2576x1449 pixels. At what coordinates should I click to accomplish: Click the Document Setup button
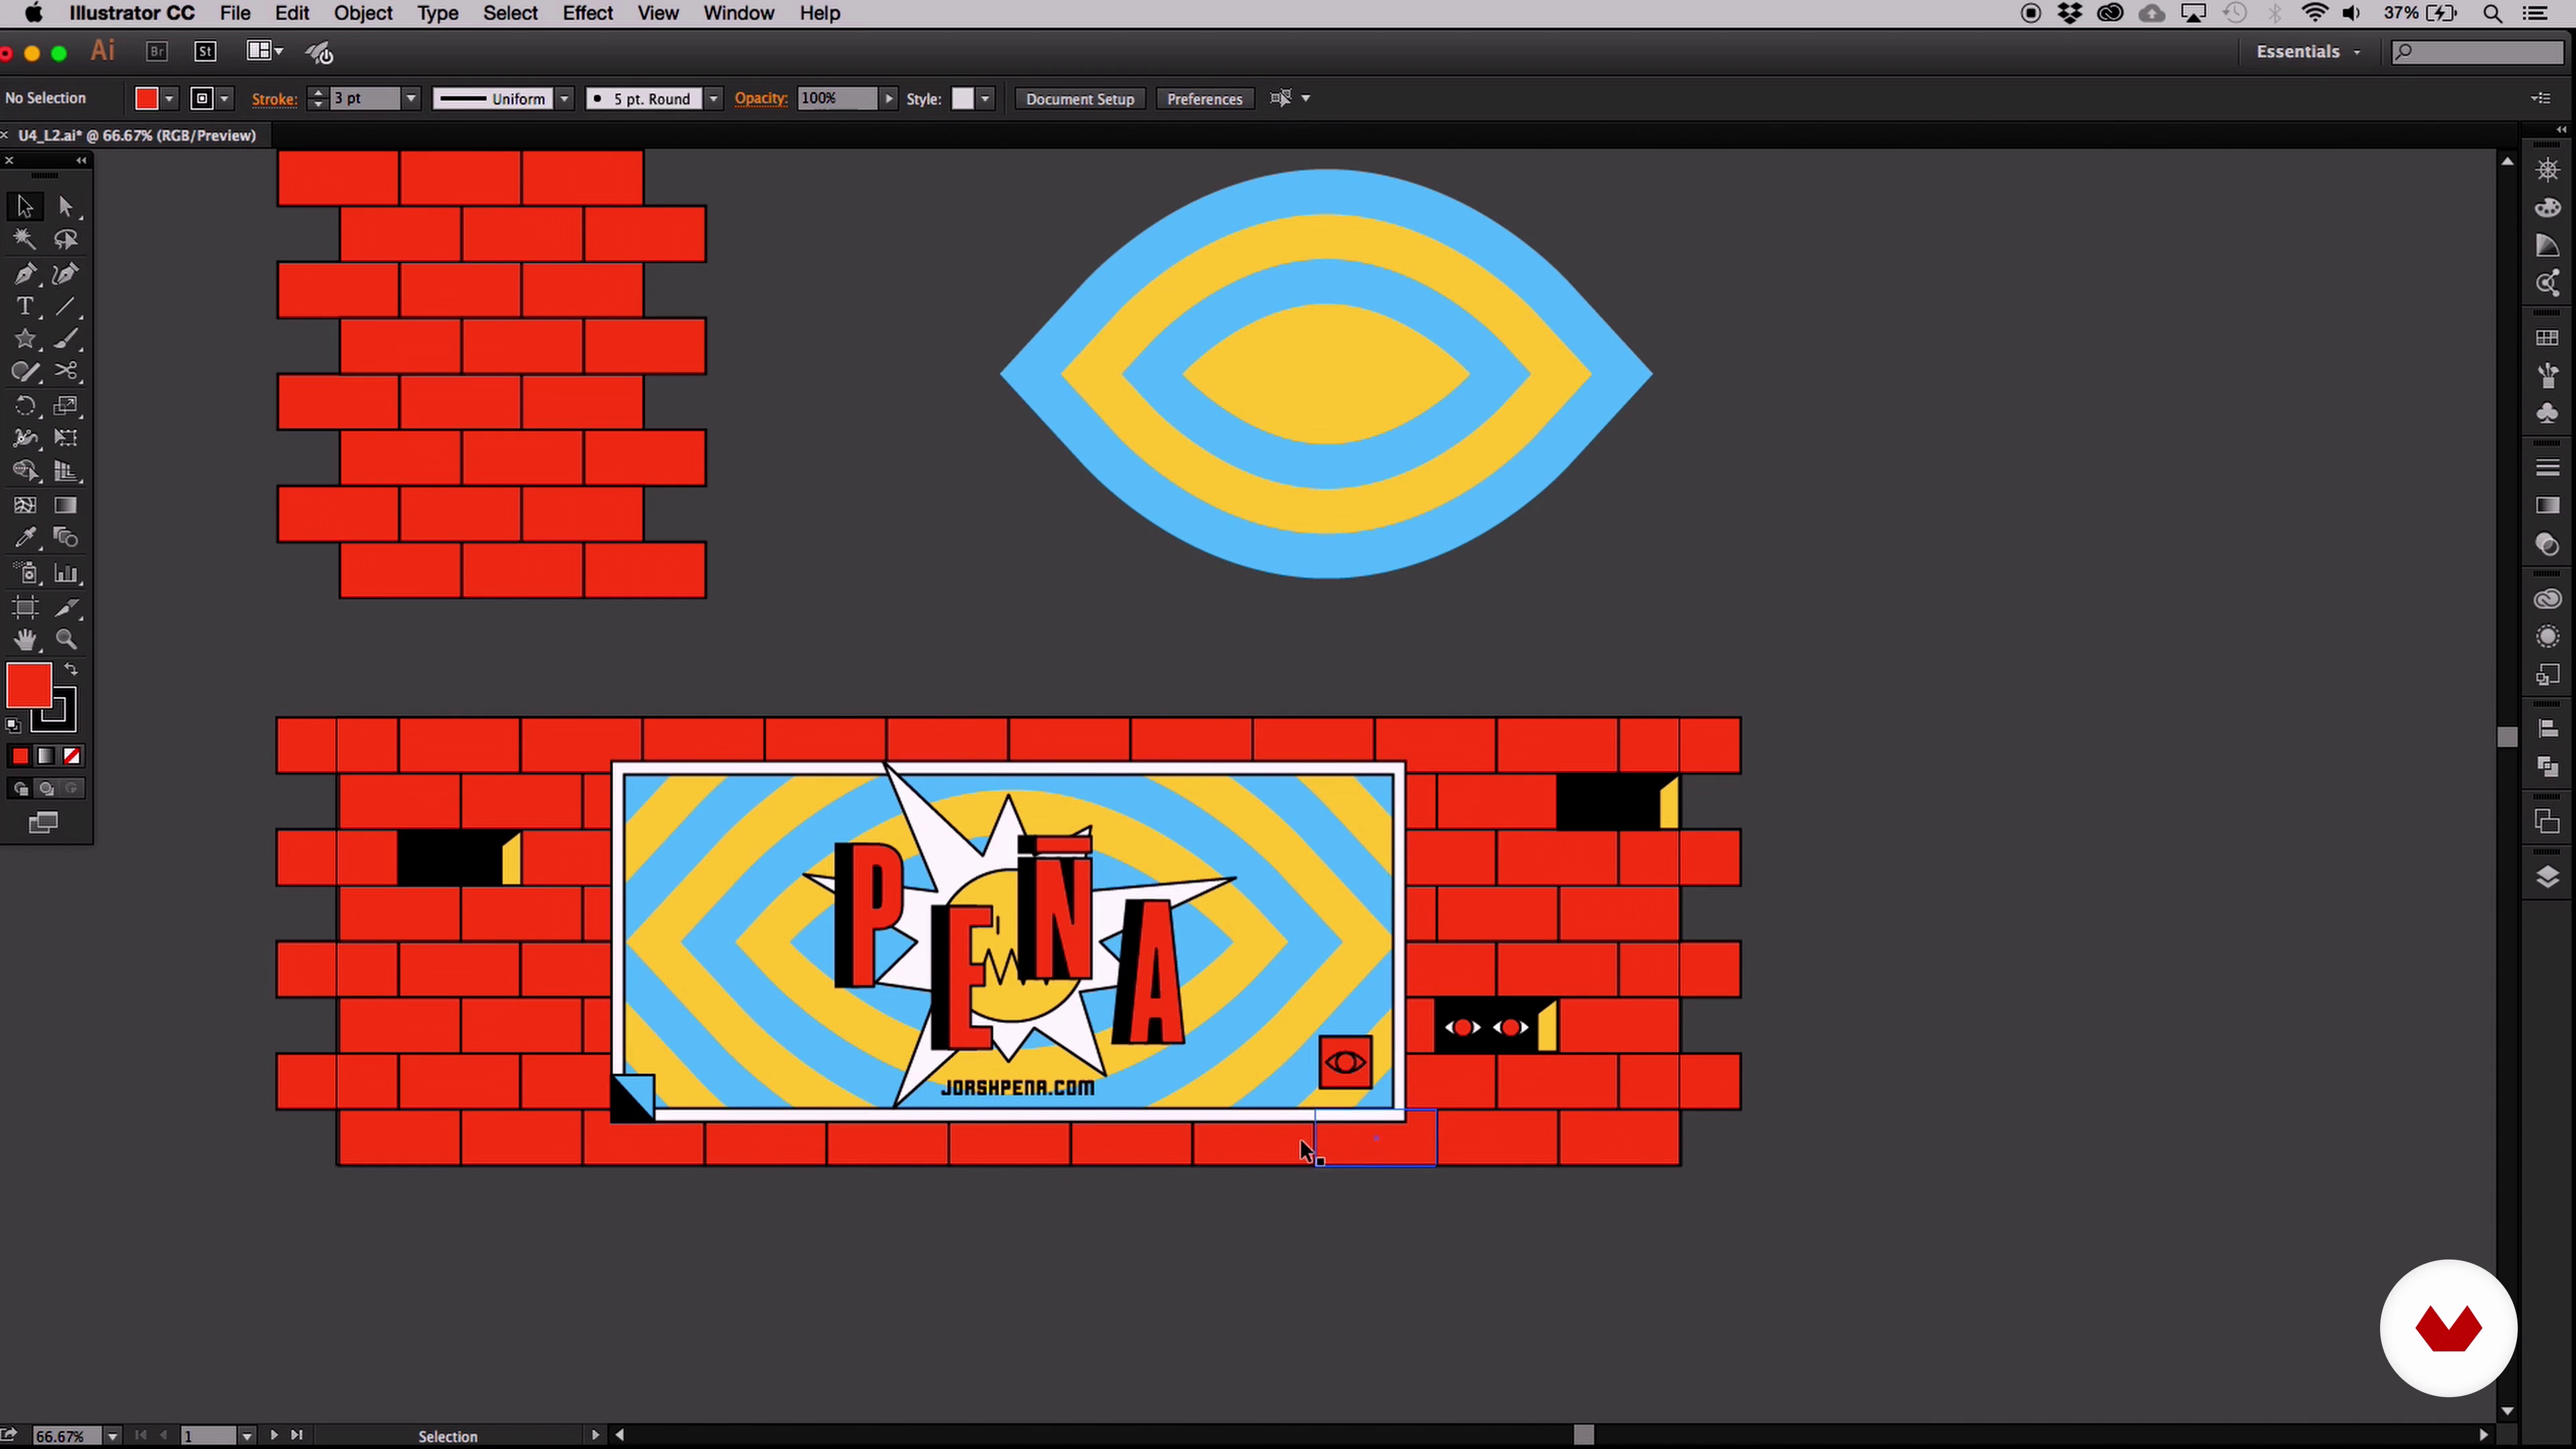click(x=1079, y=98)
